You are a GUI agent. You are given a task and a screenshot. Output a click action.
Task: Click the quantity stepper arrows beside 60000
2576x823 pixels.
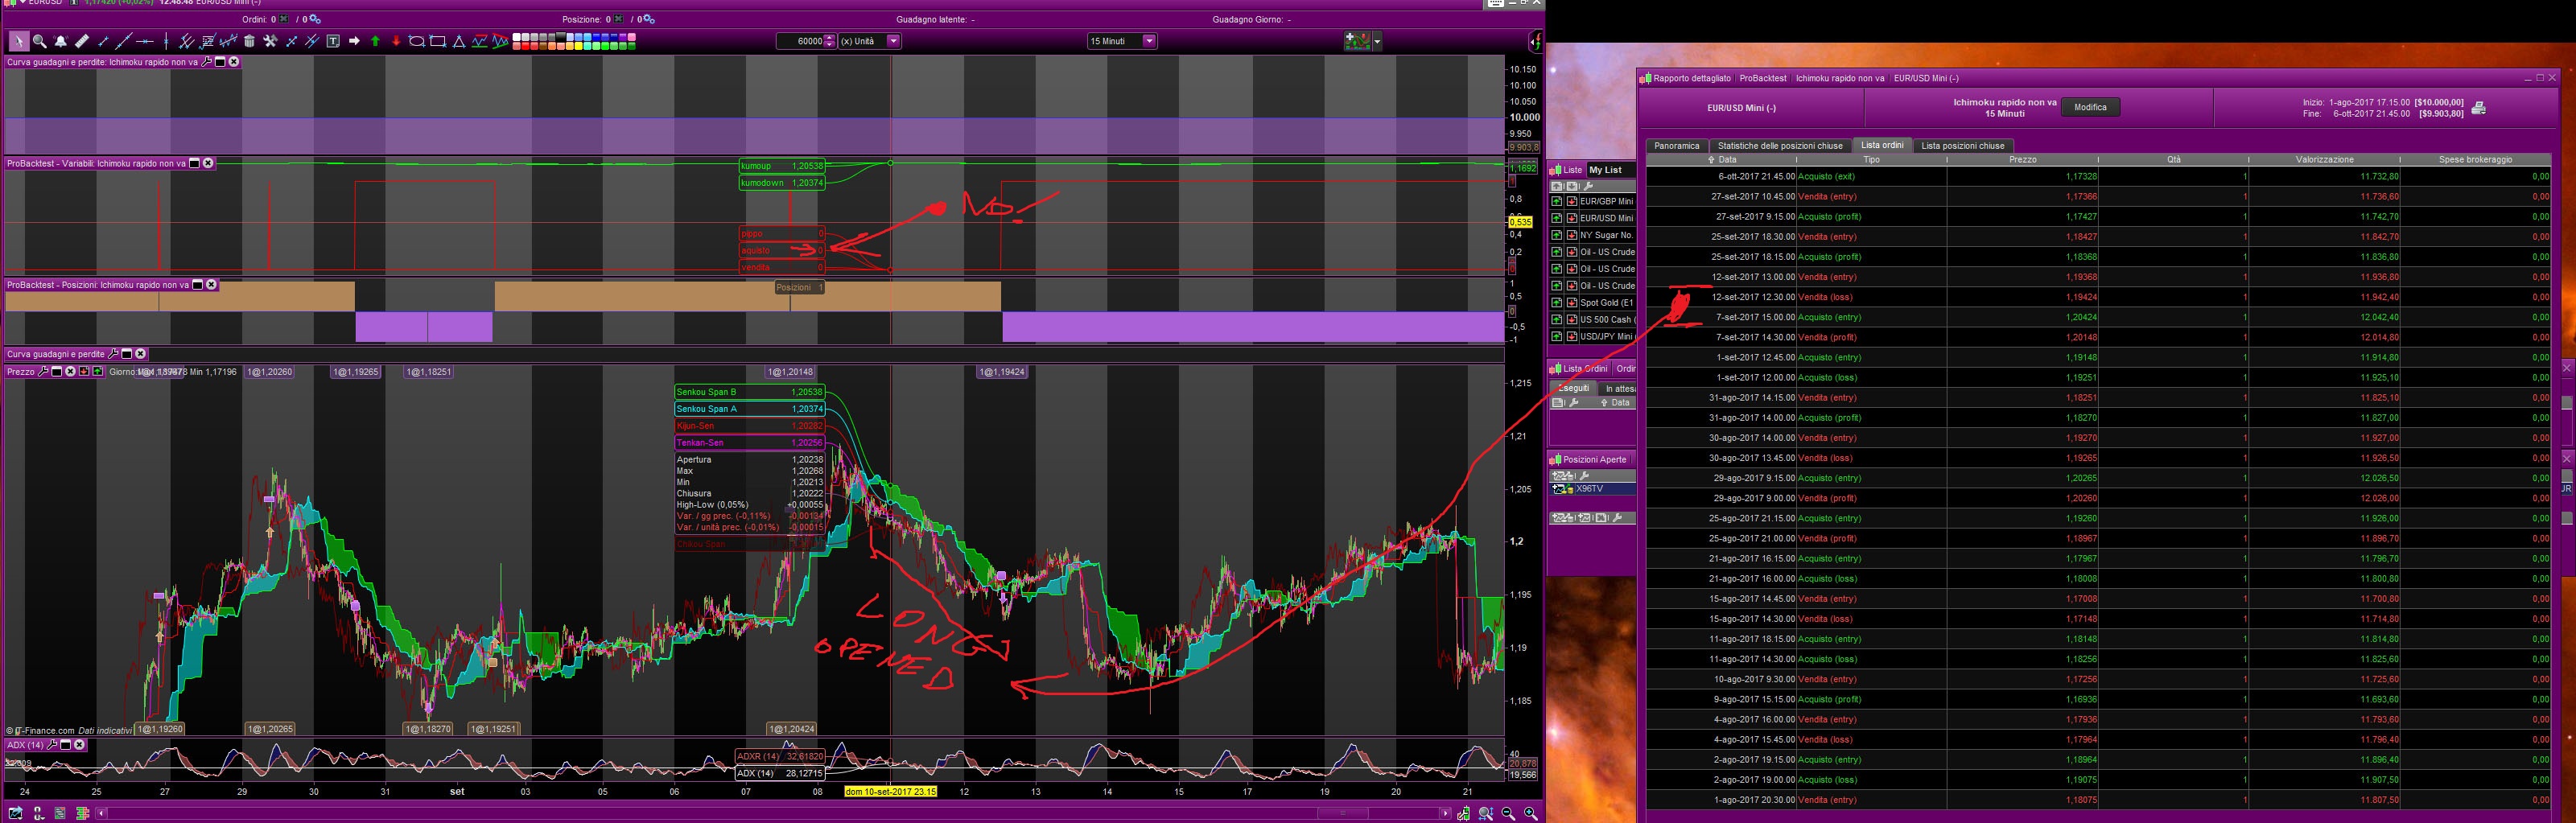(830, 41)
